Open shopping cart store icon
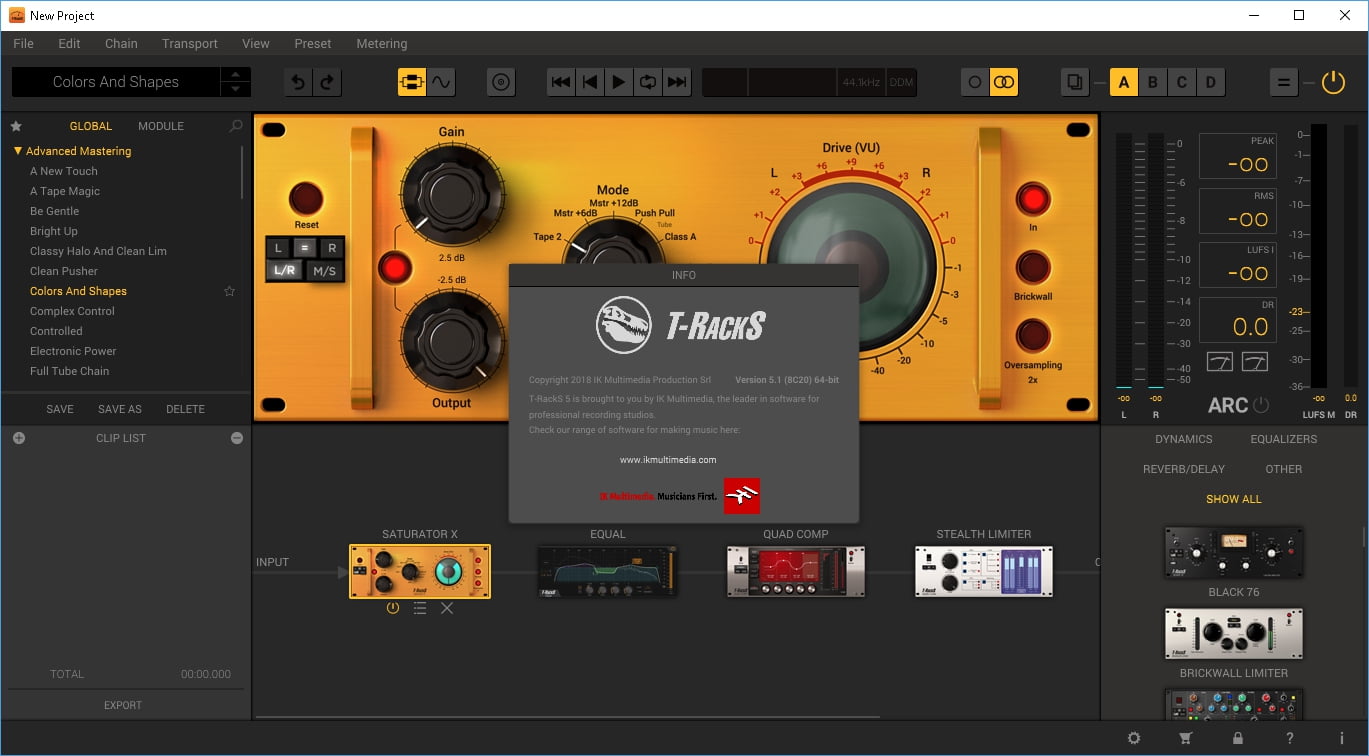1369x756 pixels. point(1186,738)
